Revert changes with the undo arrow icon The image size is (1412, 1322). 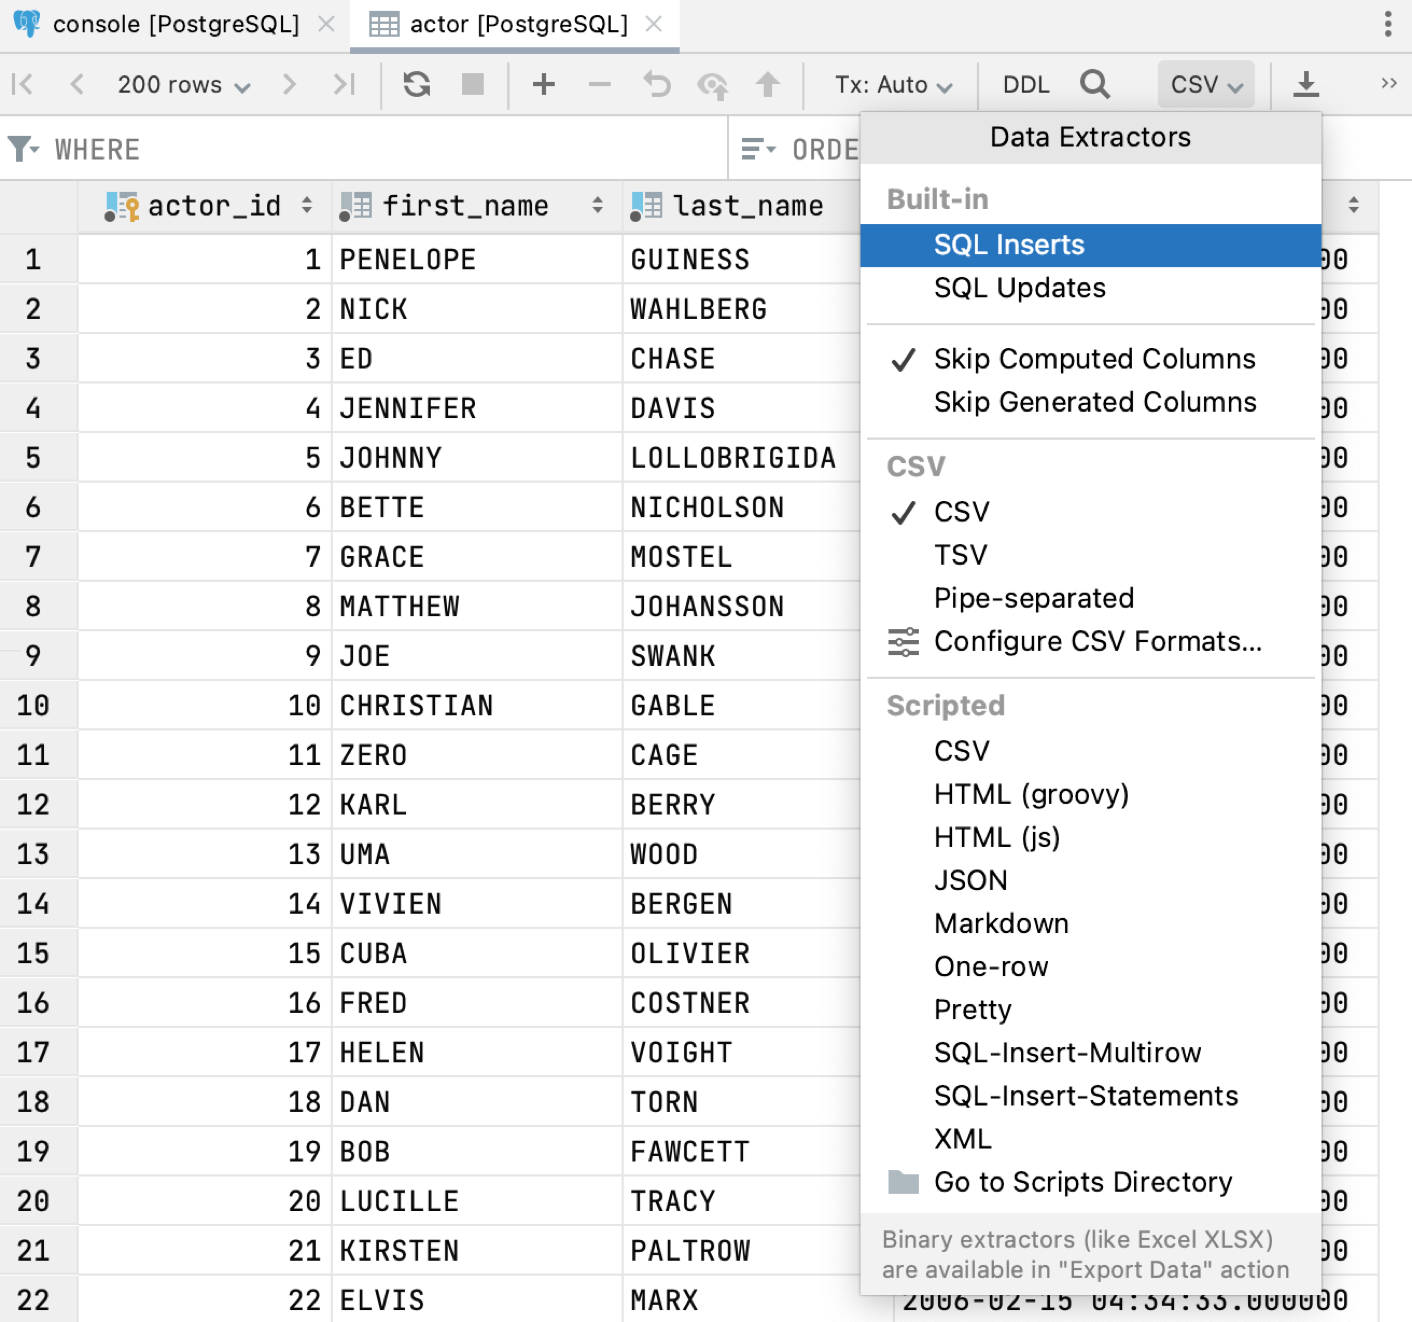click(x=657, y=84)
